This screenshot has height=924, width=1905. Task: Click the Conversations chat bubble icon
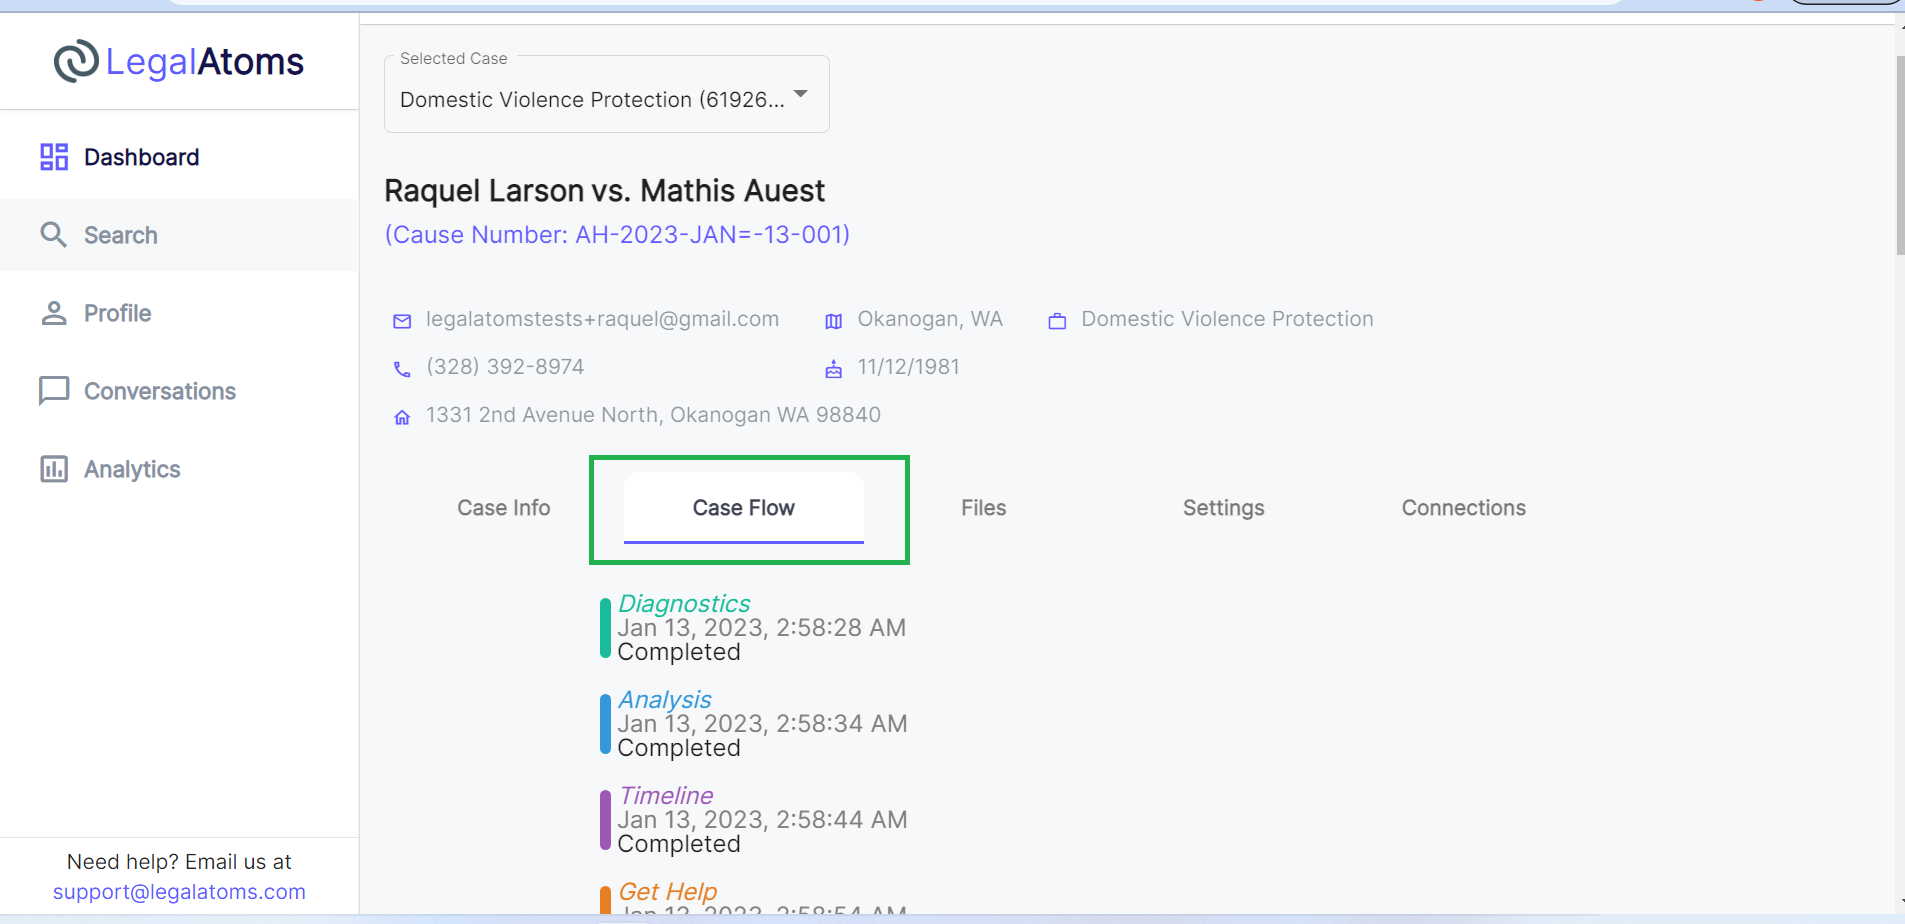[x=54, y=391]
